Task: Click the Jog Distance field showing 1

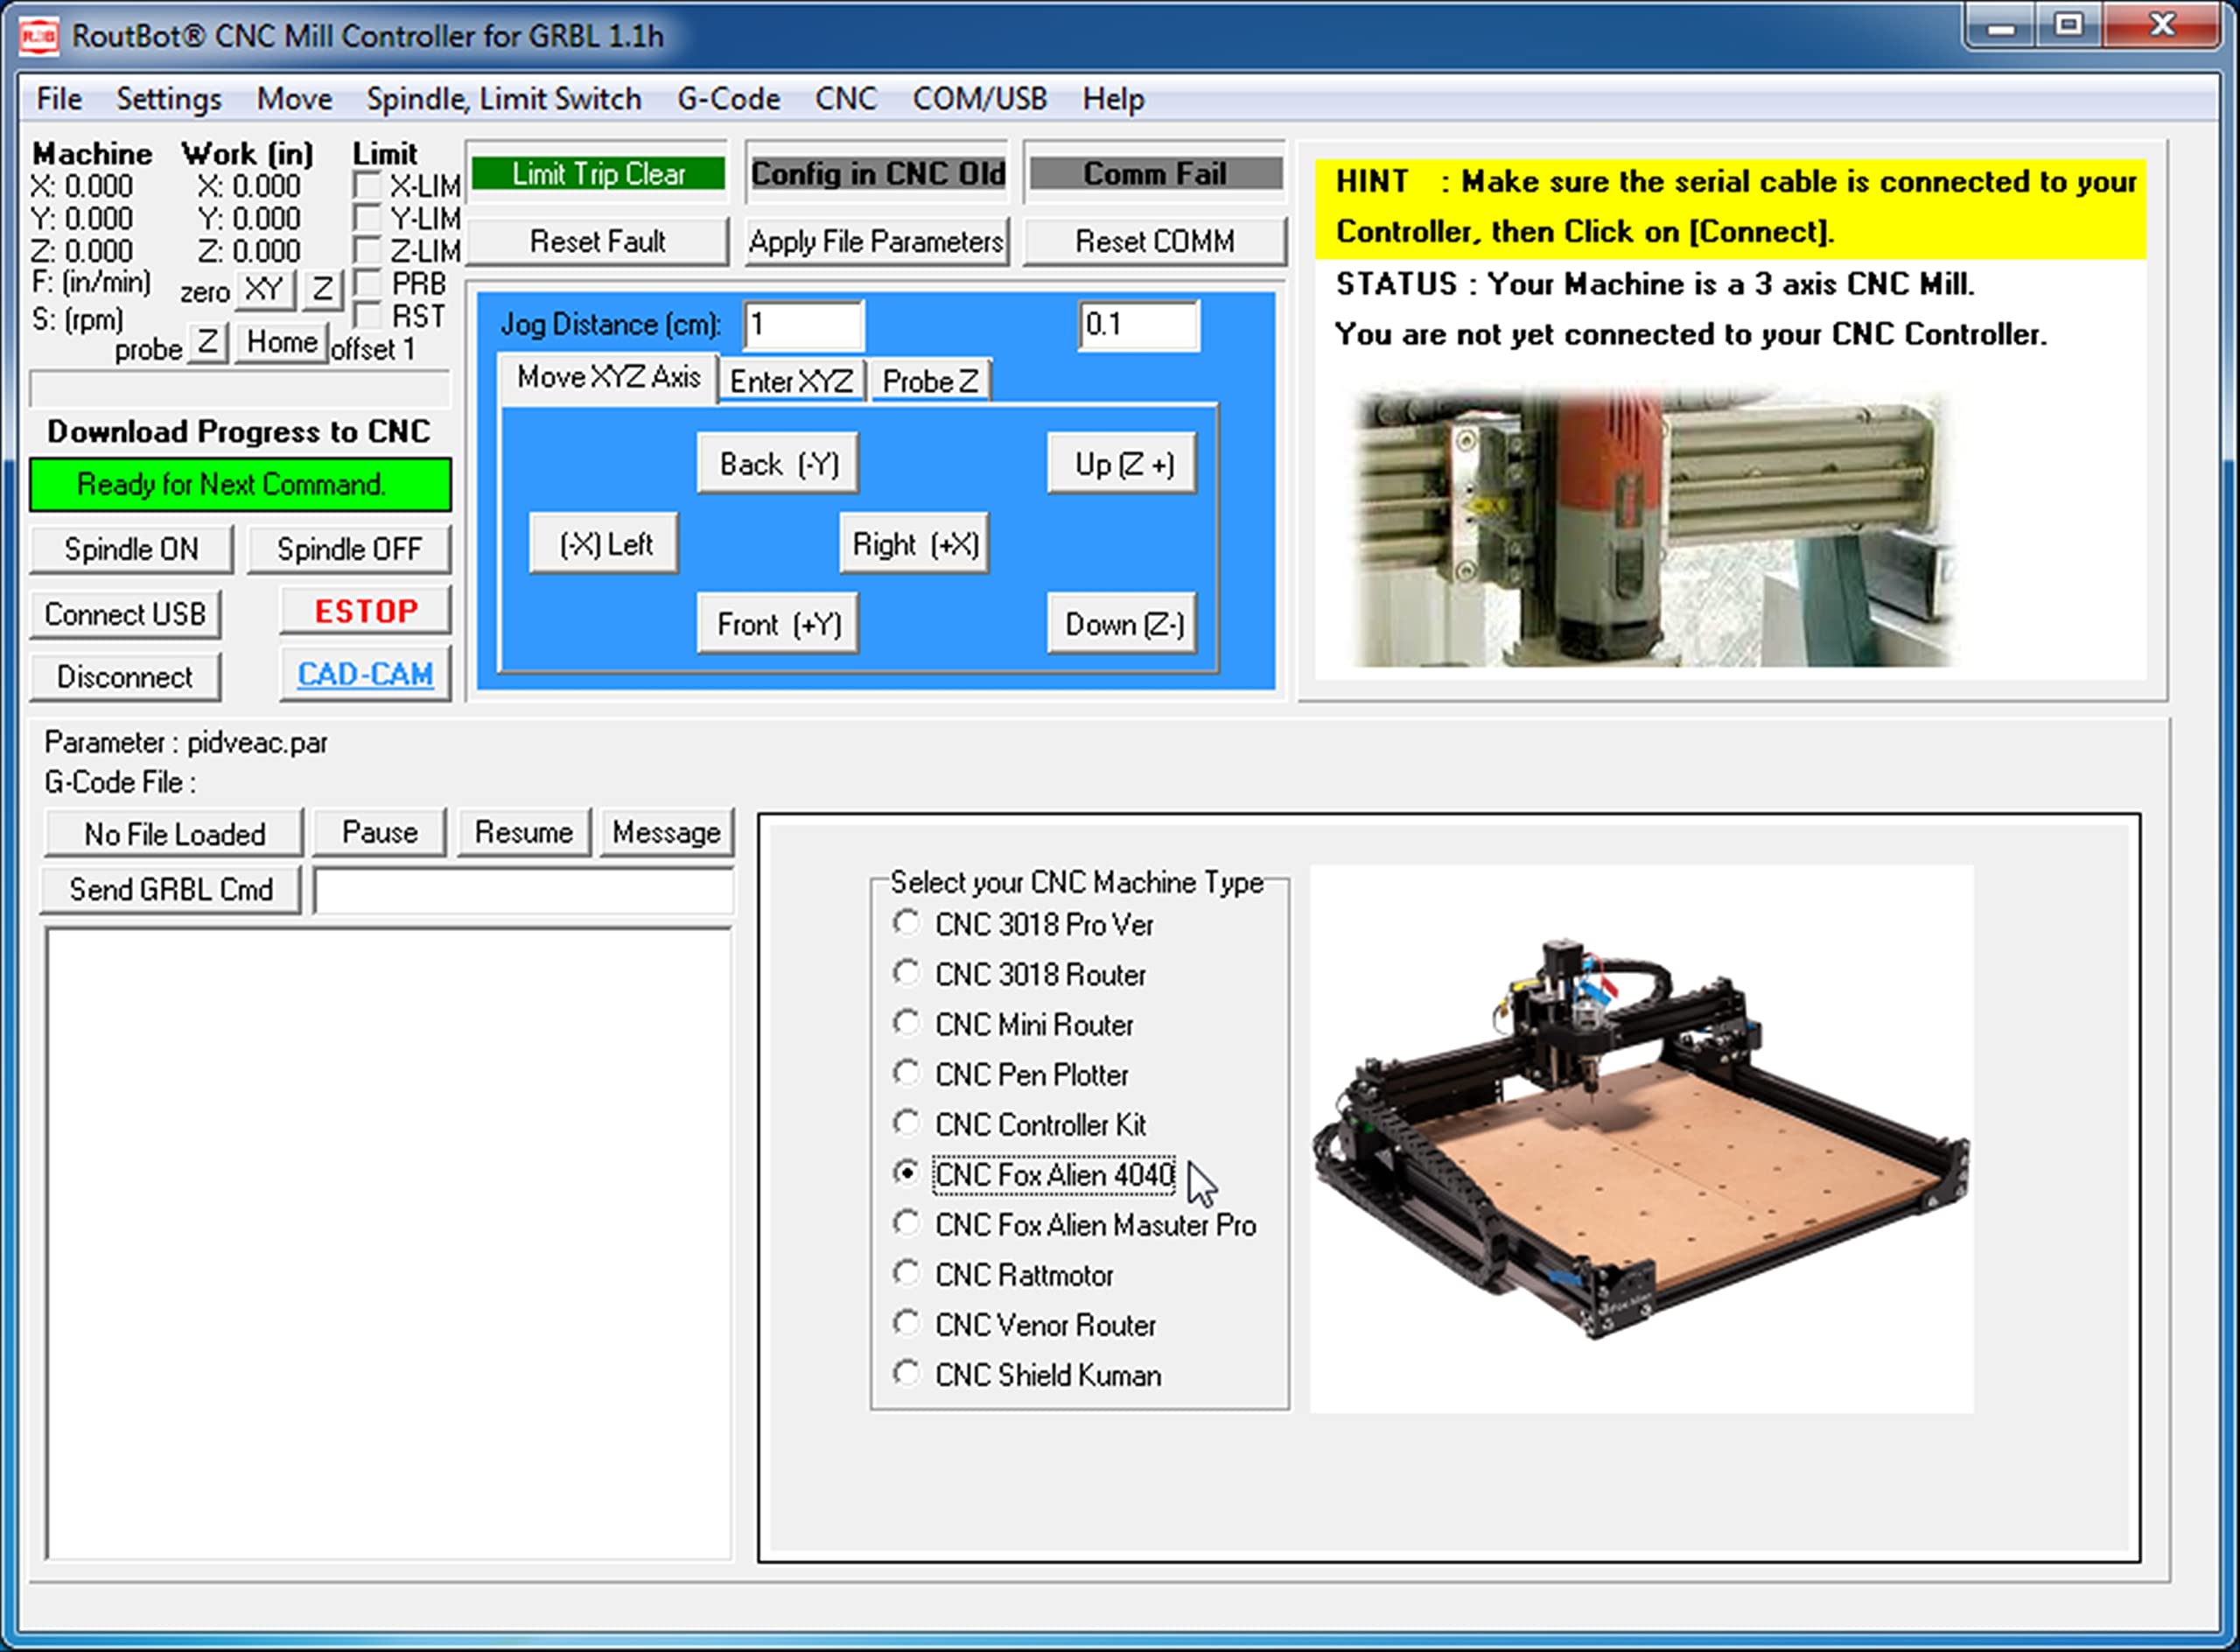Action: tap(804, 325)
